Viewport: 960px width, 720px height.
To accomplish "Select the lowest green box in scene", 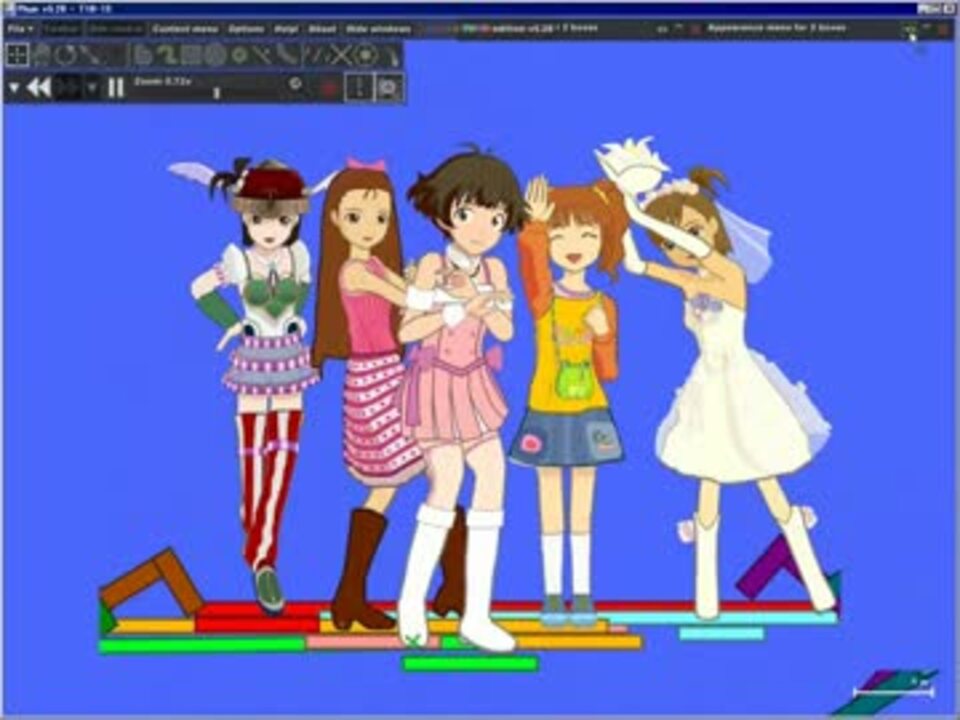I will pos(471,664).
